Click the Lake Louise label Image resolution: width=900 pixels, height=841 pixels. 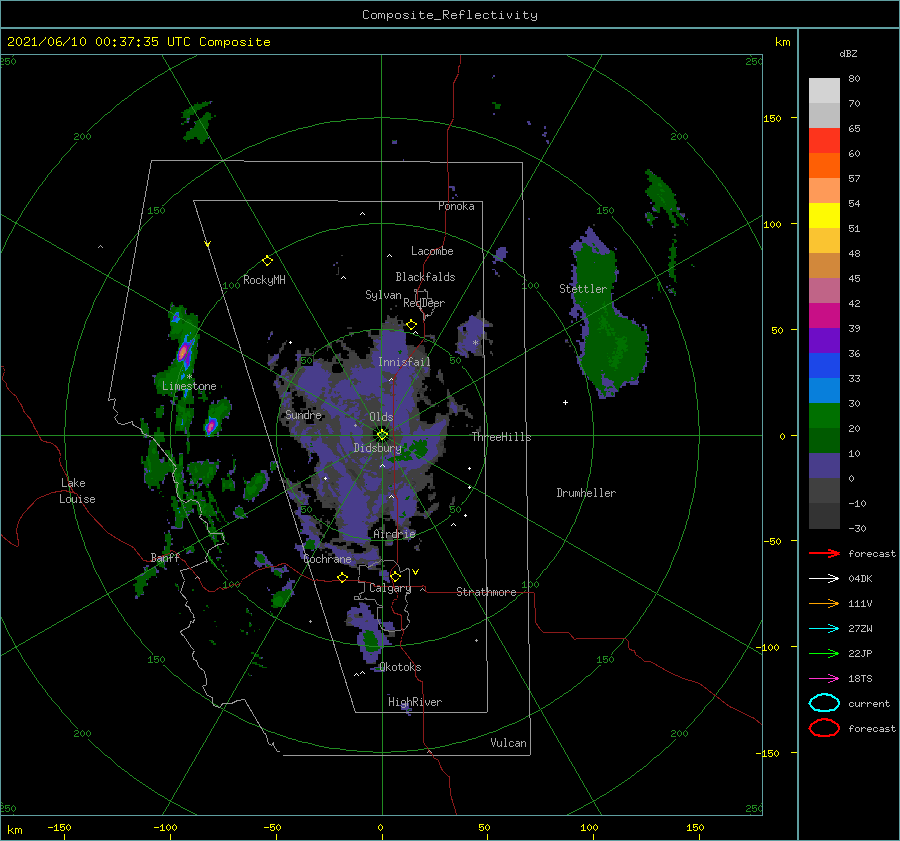(77, 491)
